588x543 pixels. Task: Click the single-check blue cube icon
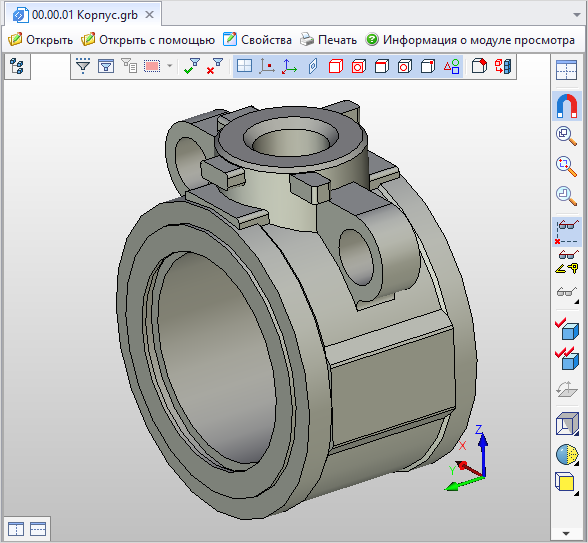[567, 329]
